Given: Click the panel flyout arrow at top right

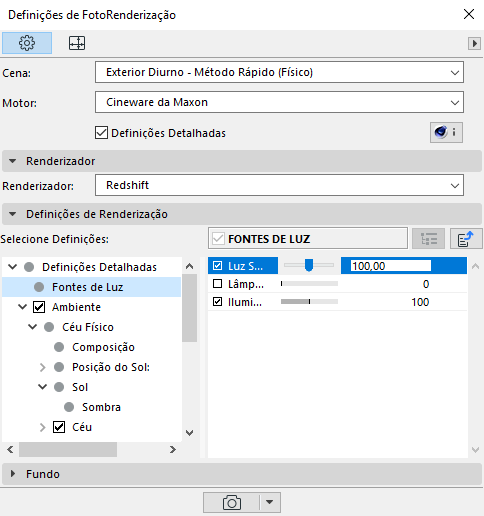Looking at the screenshot, I should 474,43.
